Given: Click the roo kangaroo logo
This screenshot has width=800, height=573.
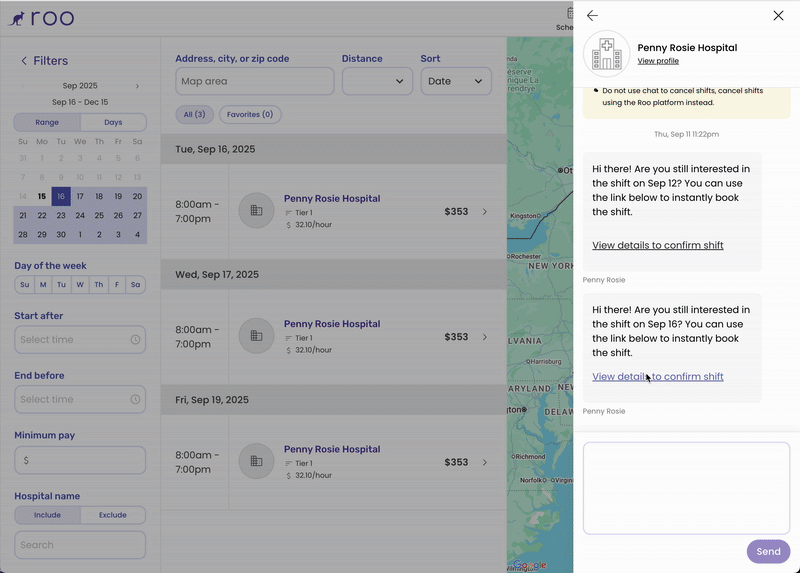Looking at the screenshot, I should tap(41, 18).
